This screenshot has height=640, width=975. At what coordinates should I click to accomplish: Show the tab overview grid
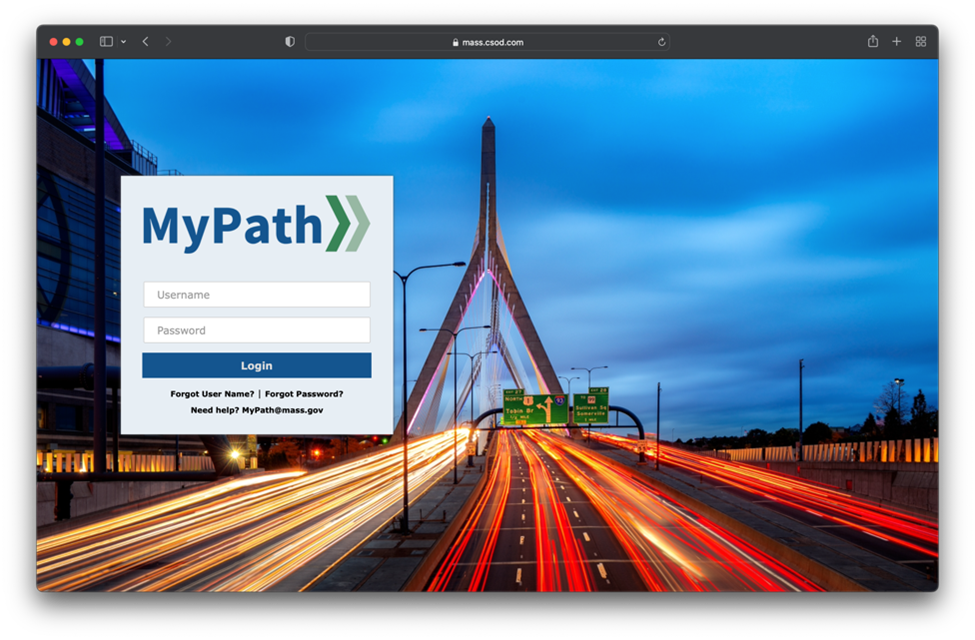point(920,42)
